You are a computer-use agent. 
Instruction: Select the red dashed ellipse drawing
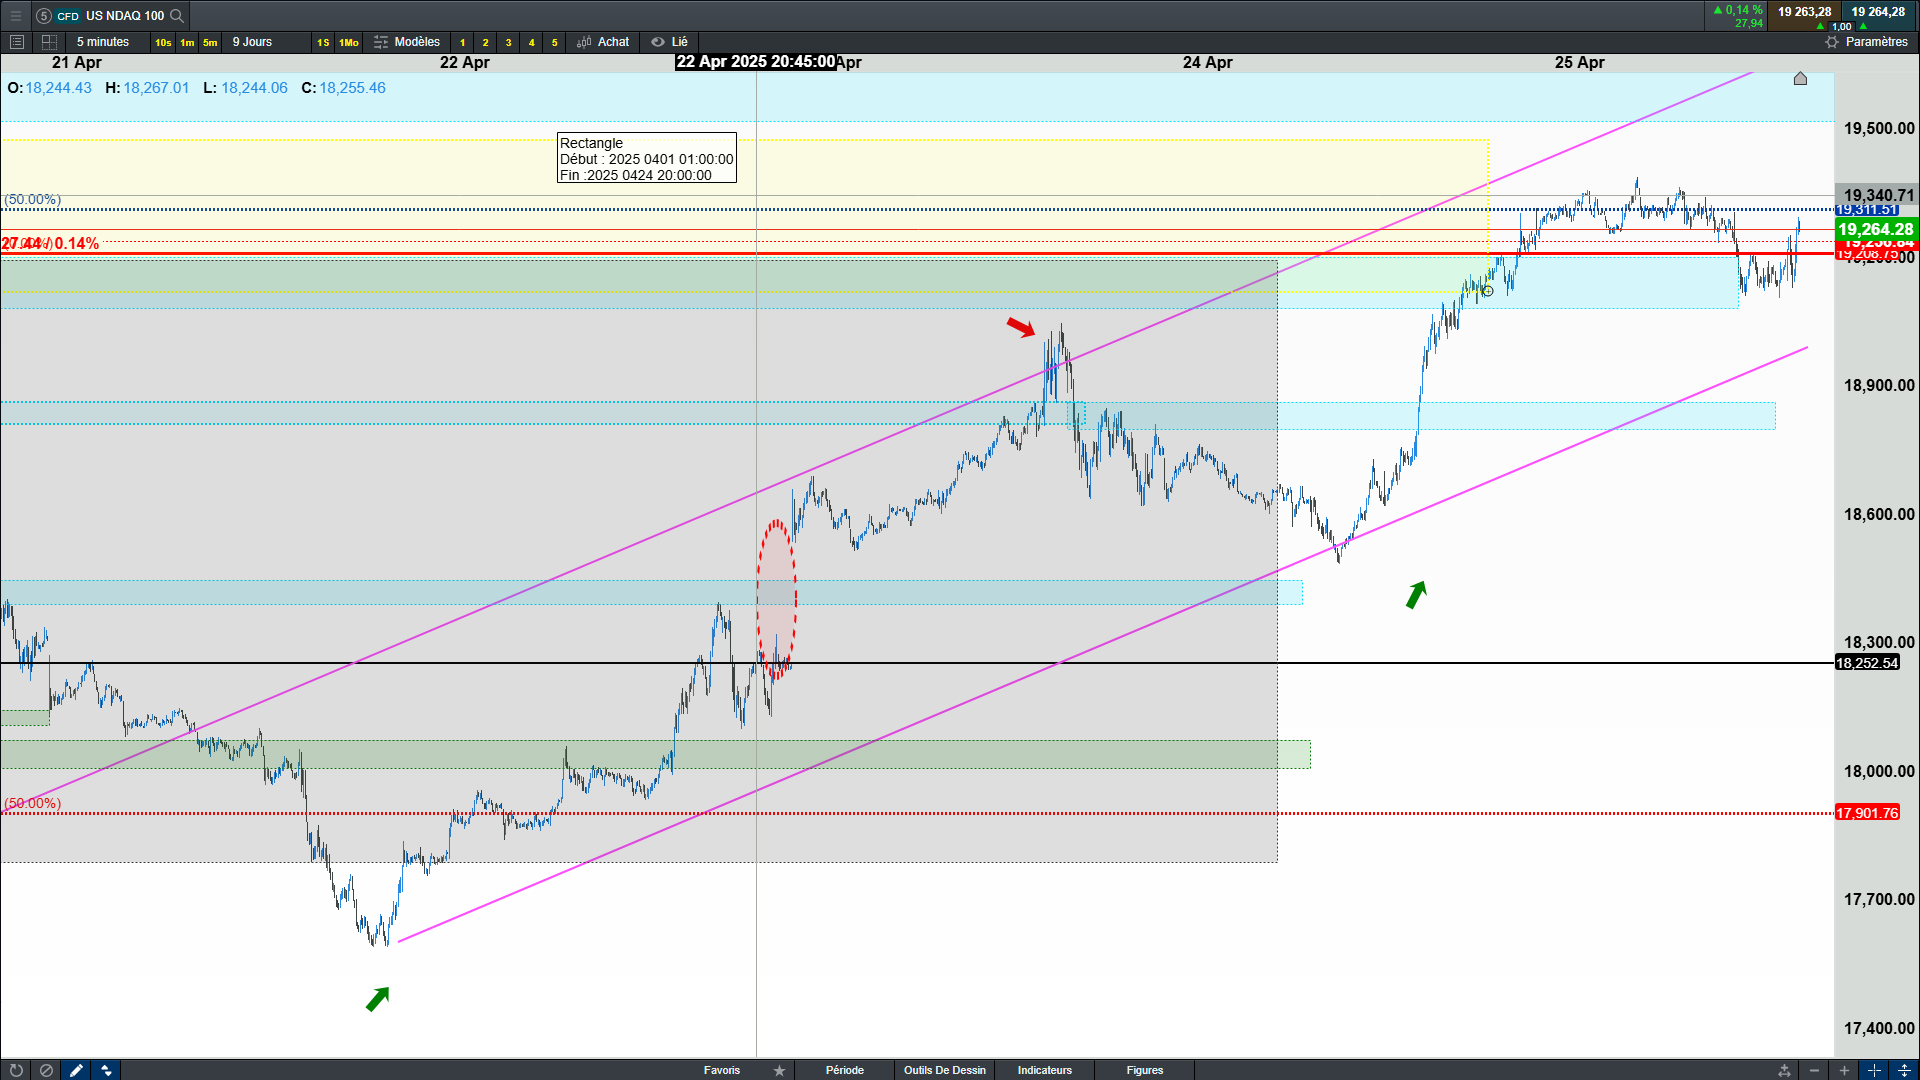click(x=776, y=599)
